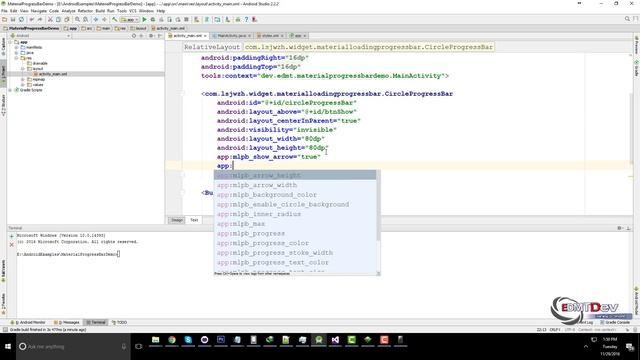The image size is (640, 360).
Task: Click the autocomplete popup scrollbar
Action: coord(378,206)
